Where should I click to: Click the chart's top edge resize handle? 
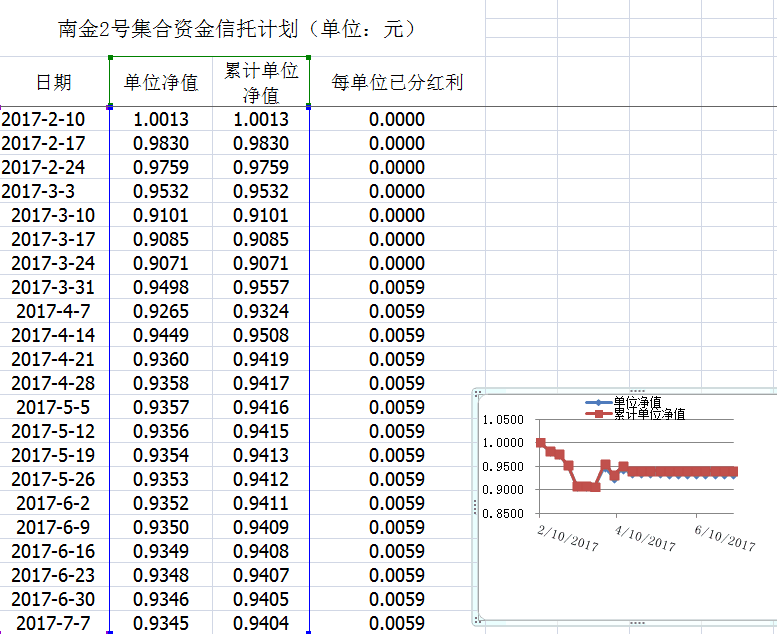pyautogui.click(x=630, y=392)
